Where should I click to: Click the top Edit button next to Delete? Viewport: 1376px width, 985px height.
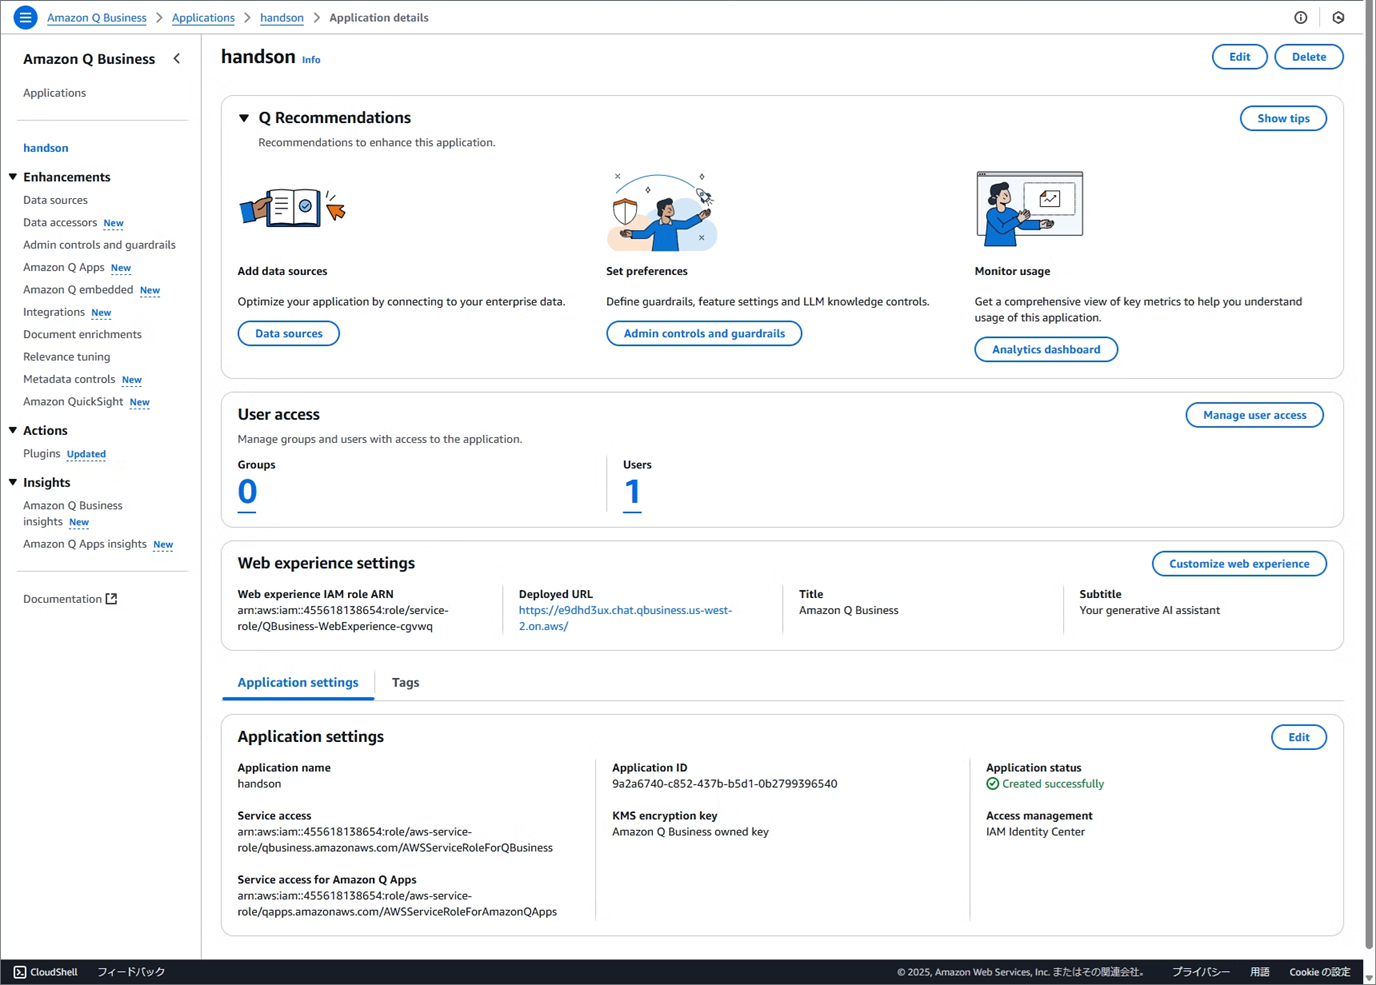coord(1240,57)
